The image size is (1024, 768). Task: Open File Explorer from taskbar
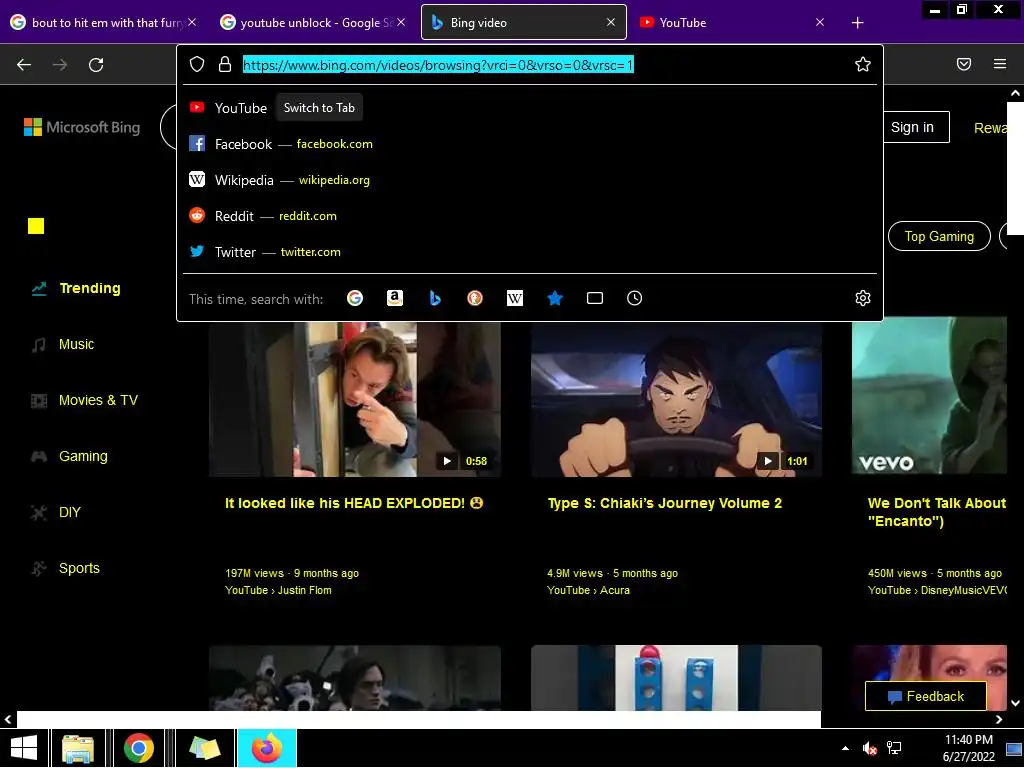point(78,748)
